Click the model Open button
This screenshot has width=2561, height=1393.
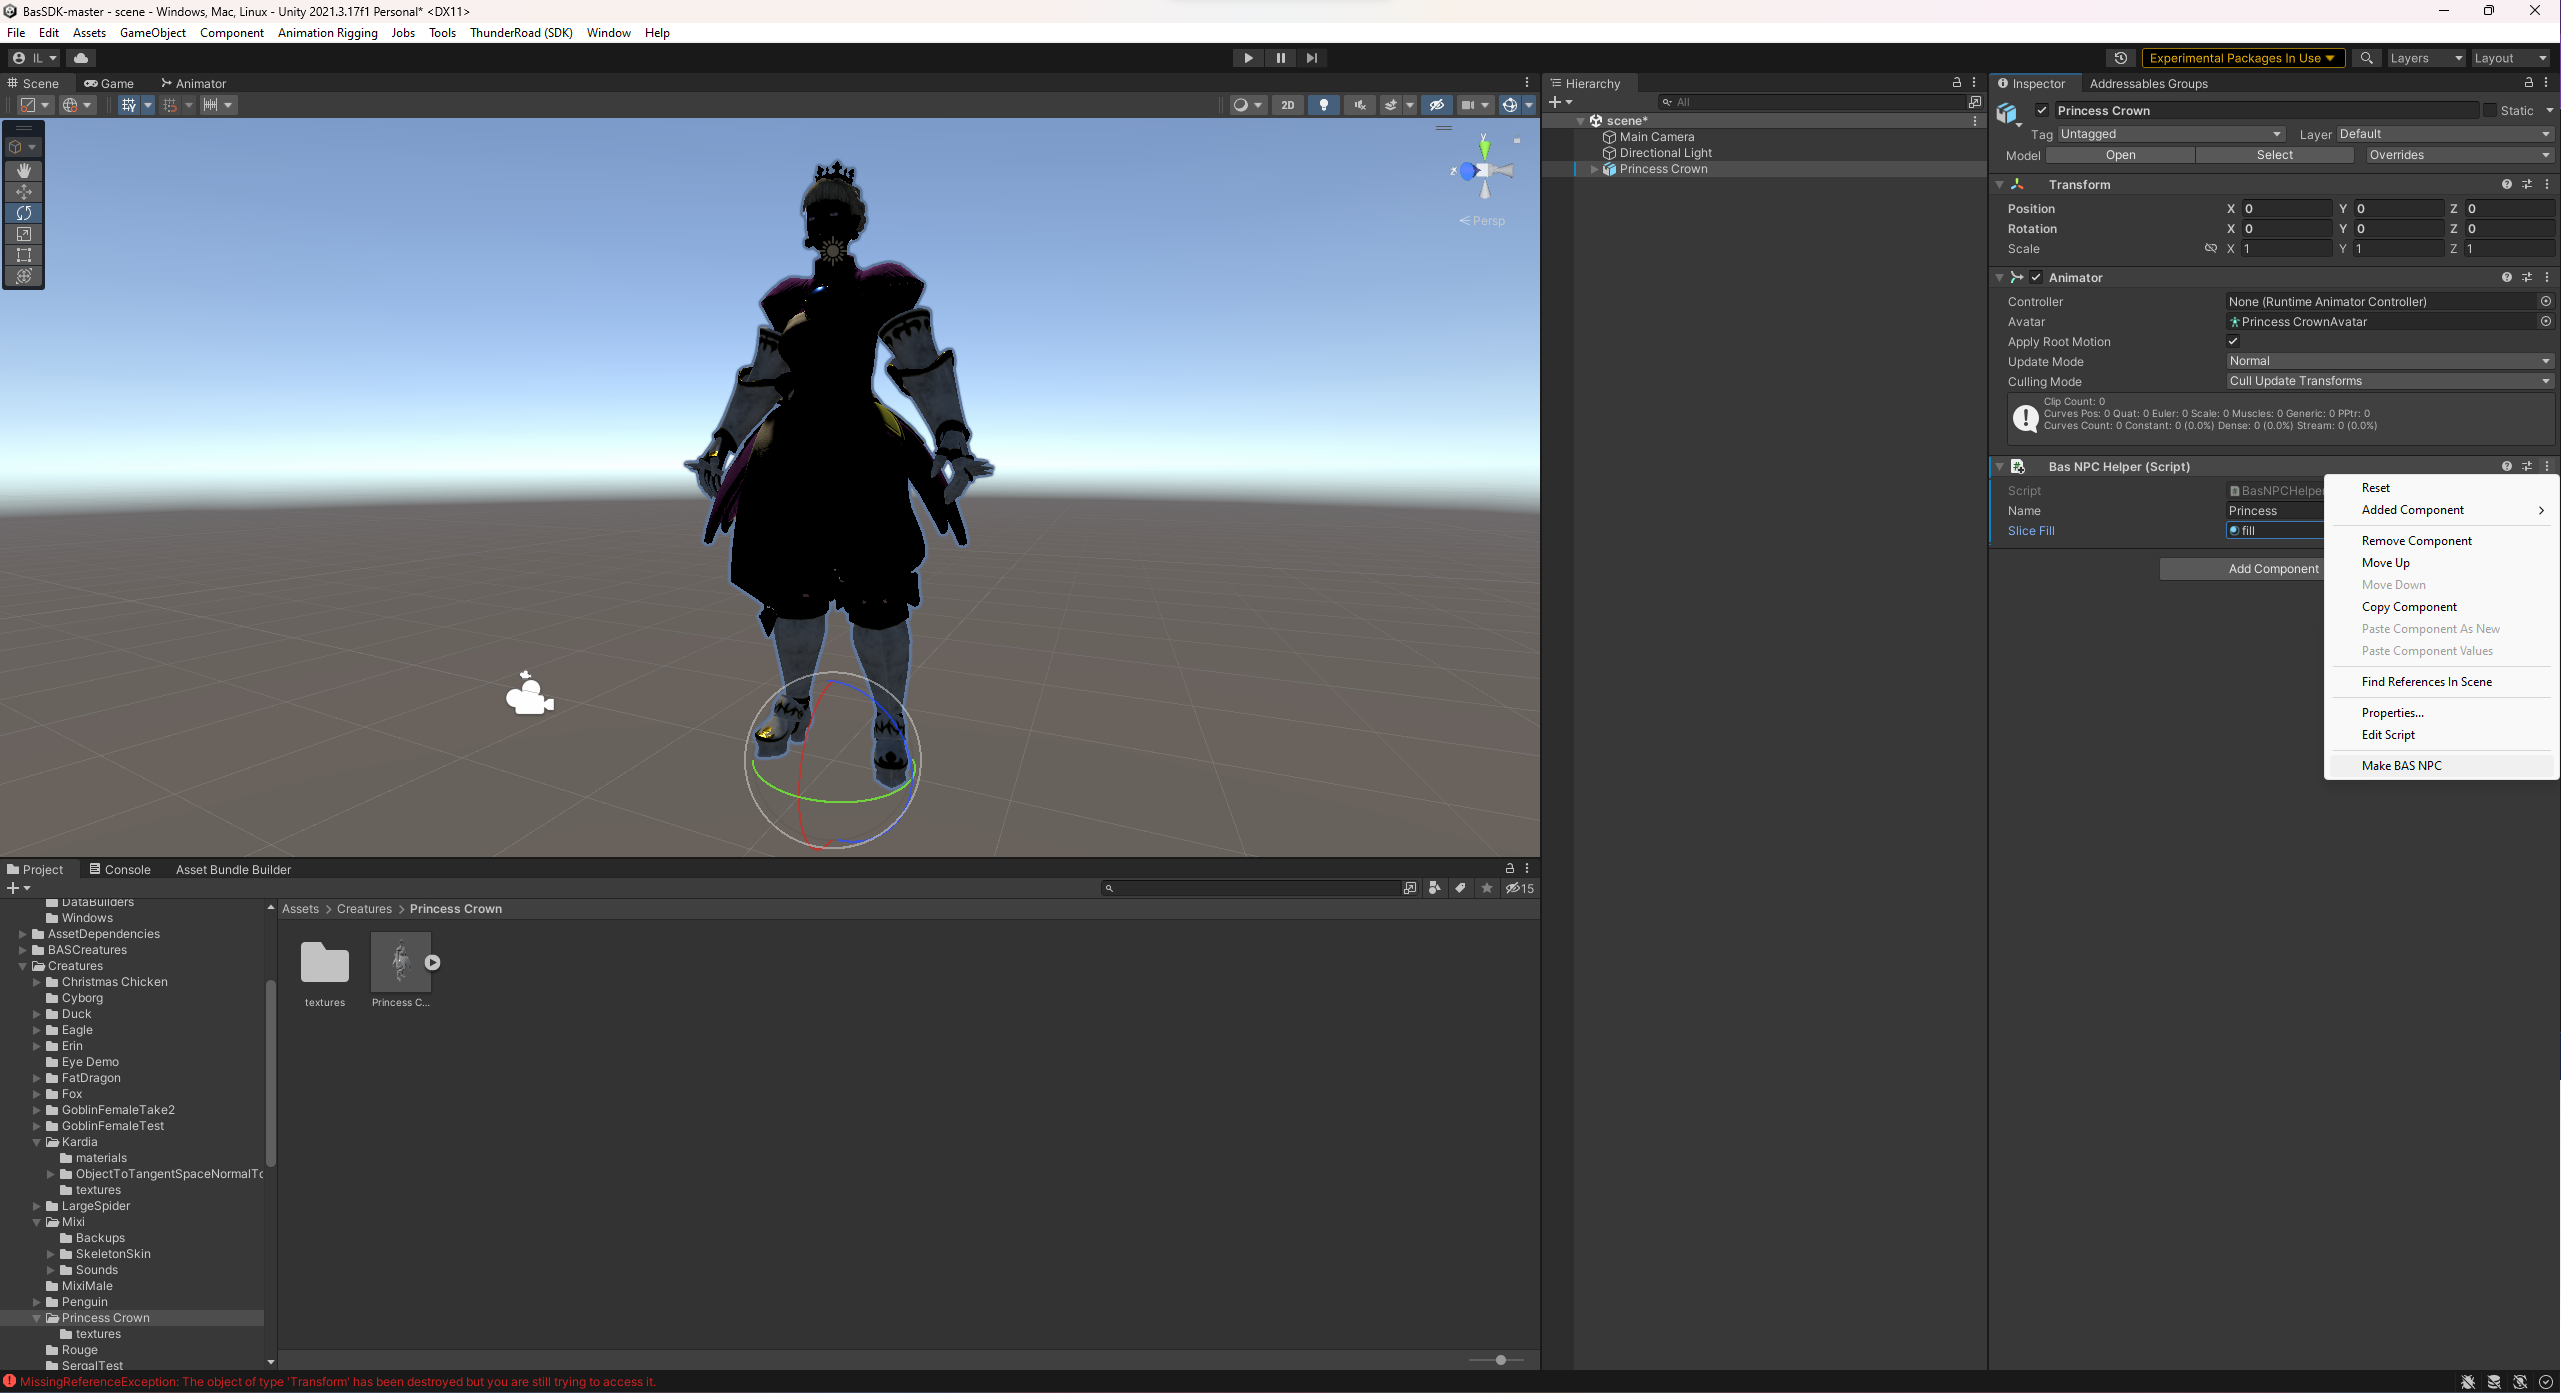pyautogui.click(x=2120, y=155)
